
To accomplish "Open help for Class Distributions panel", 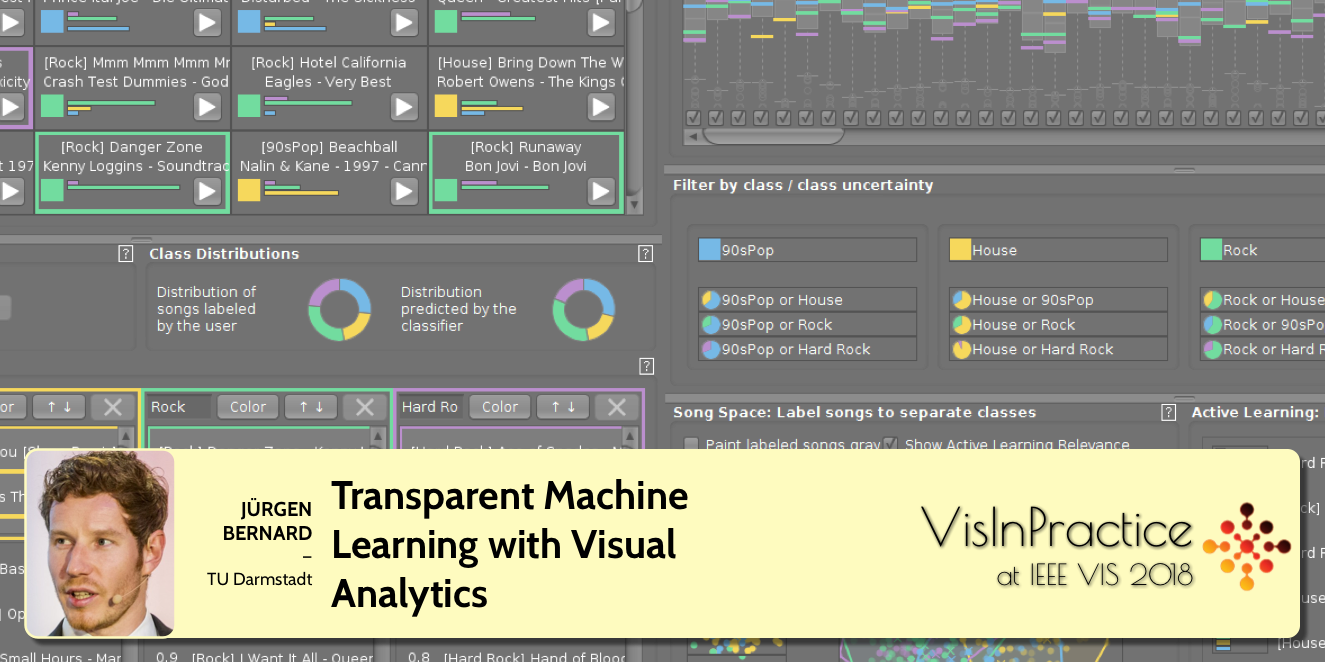I will tap(646, 254).
